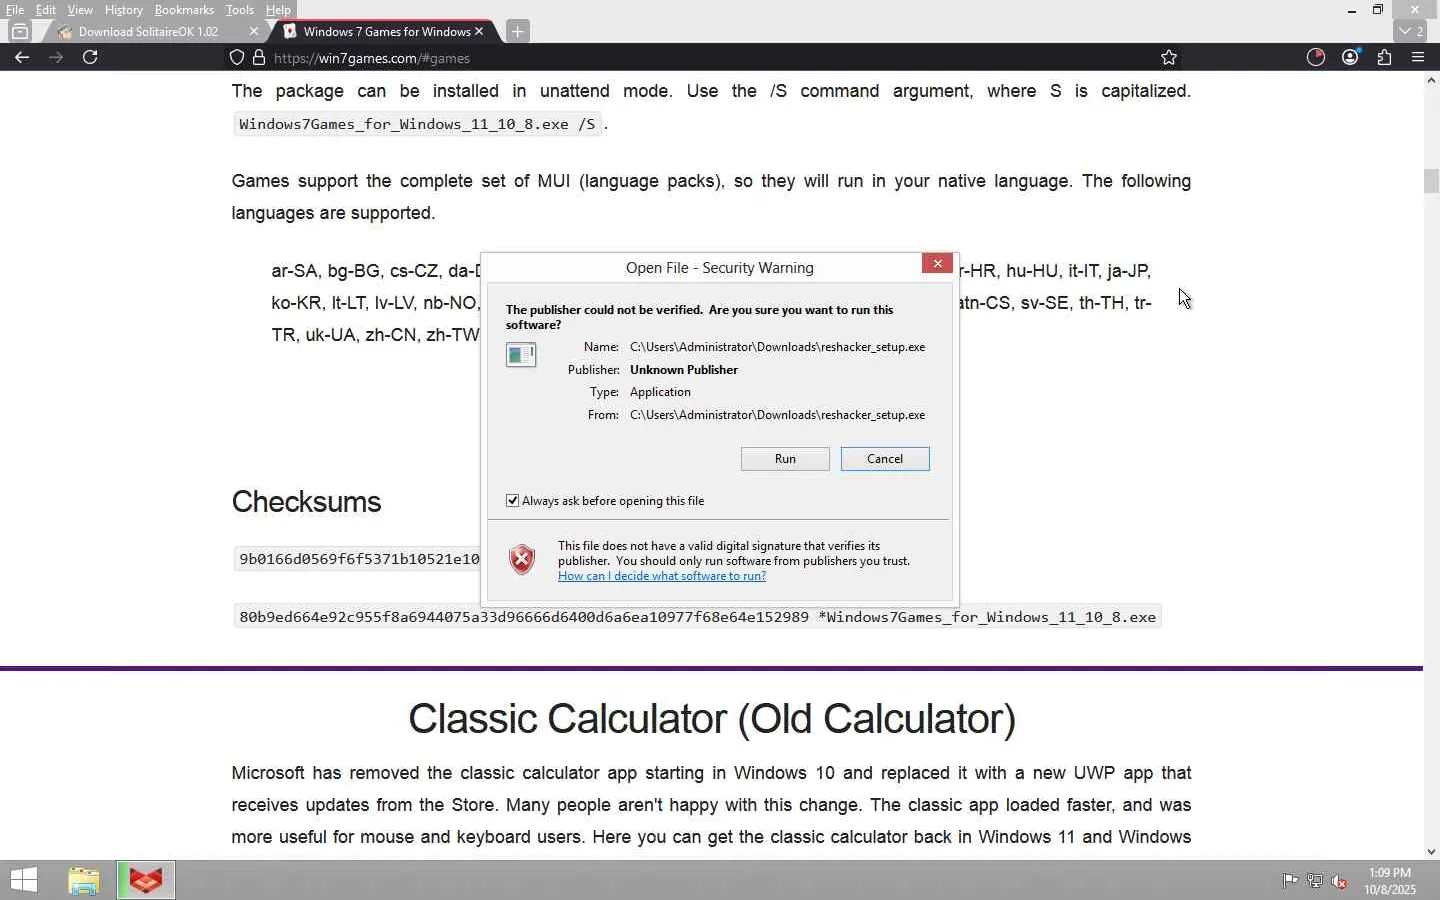This screenshot has width=1440, height=900.
Task: Click the checksum line starting with 9b0166d0569f
Action: (x=358, y=559)
